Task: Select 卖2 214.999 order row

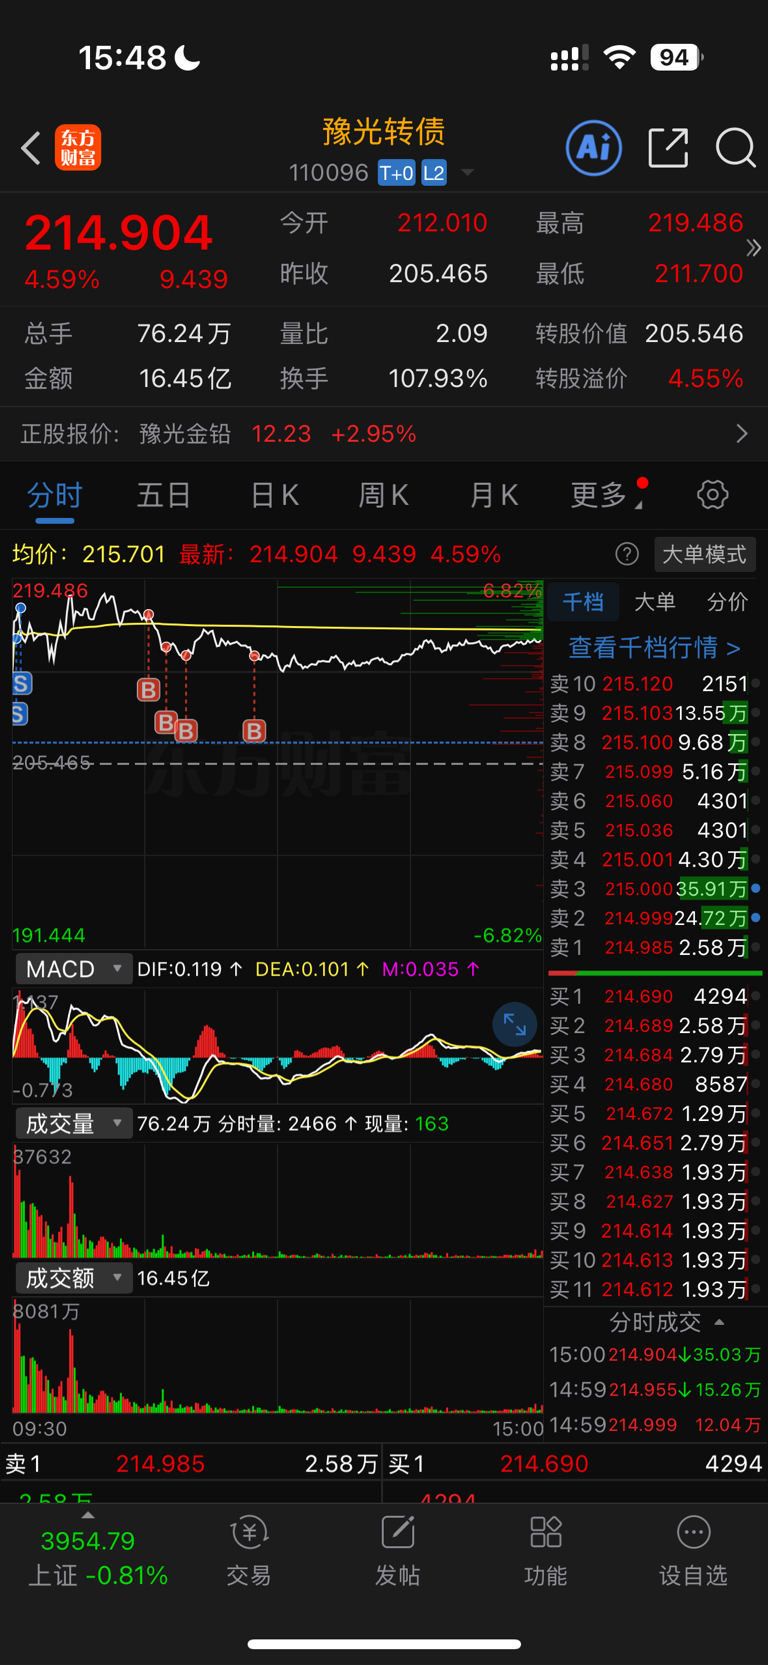Action: click(x=655, y=918)
